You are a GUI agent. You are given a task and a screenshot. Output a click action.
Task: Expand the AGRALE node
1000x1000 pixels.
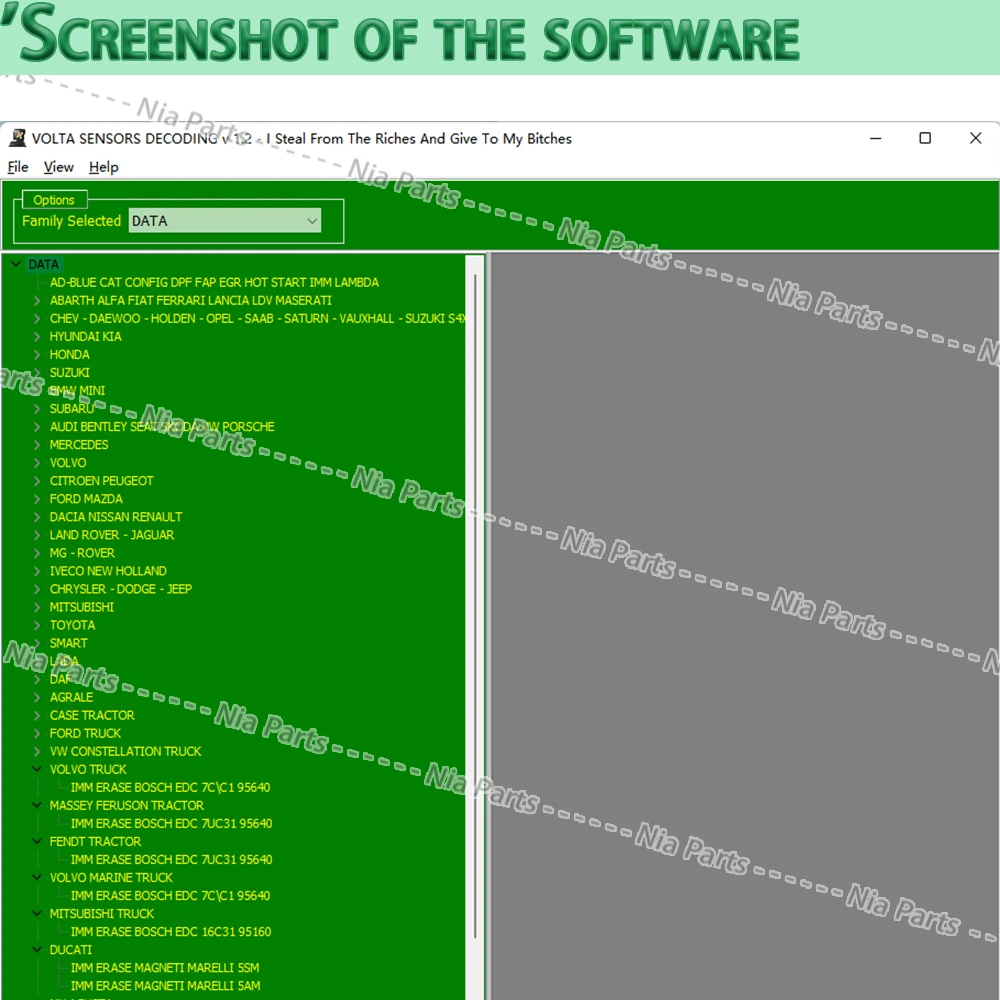tap(37, 697)
